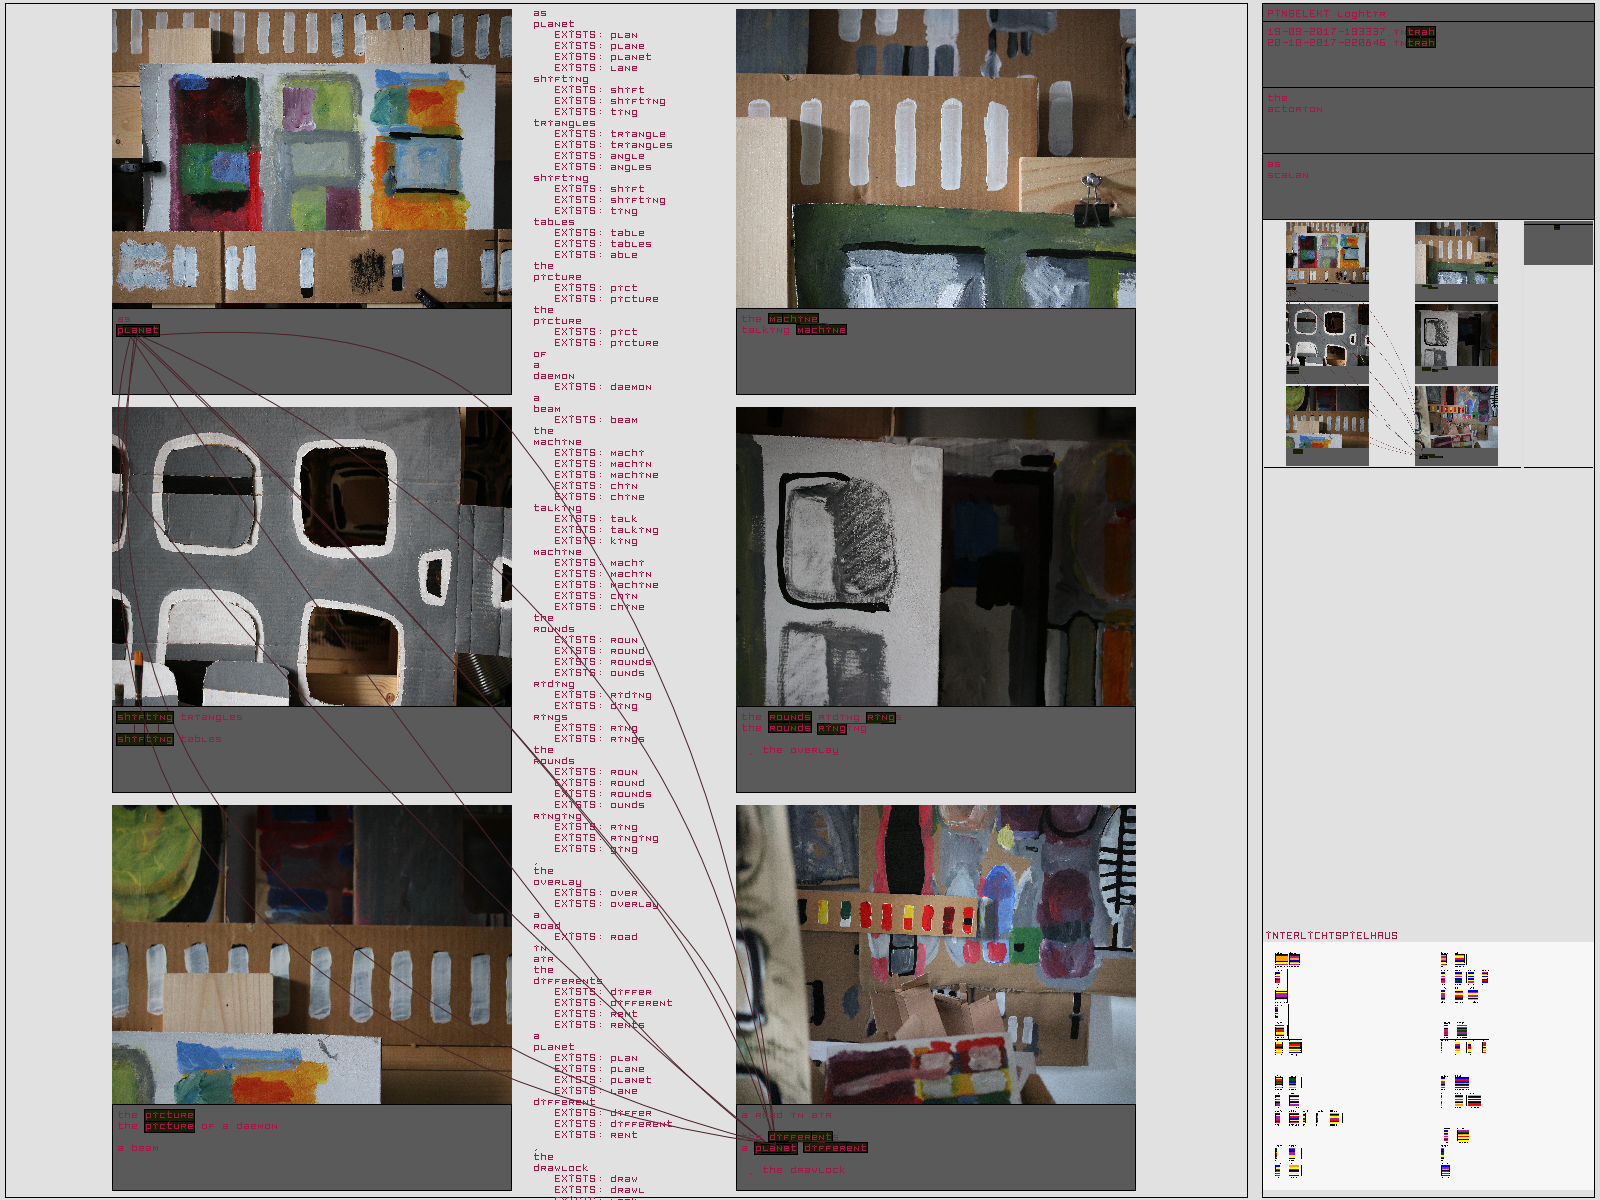Click 'the overlay' text in right caption

click(800, 750)
